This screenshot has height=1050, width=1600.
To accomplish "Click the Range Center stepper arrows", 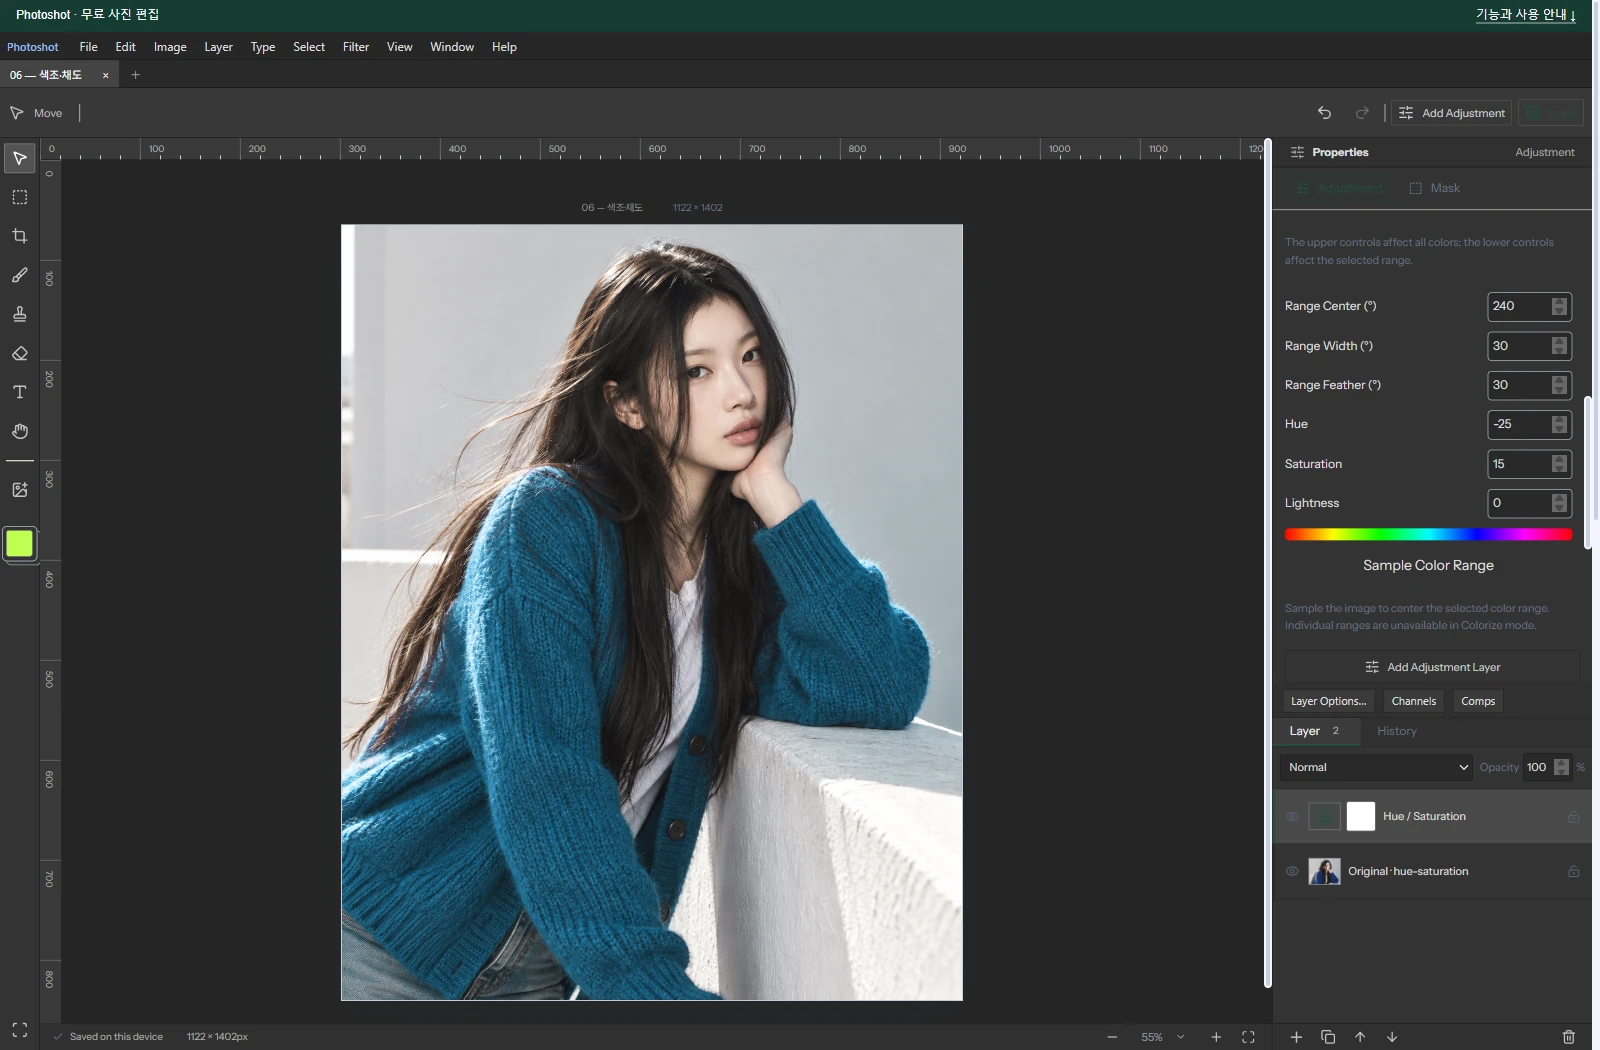I will [1559, 306].
